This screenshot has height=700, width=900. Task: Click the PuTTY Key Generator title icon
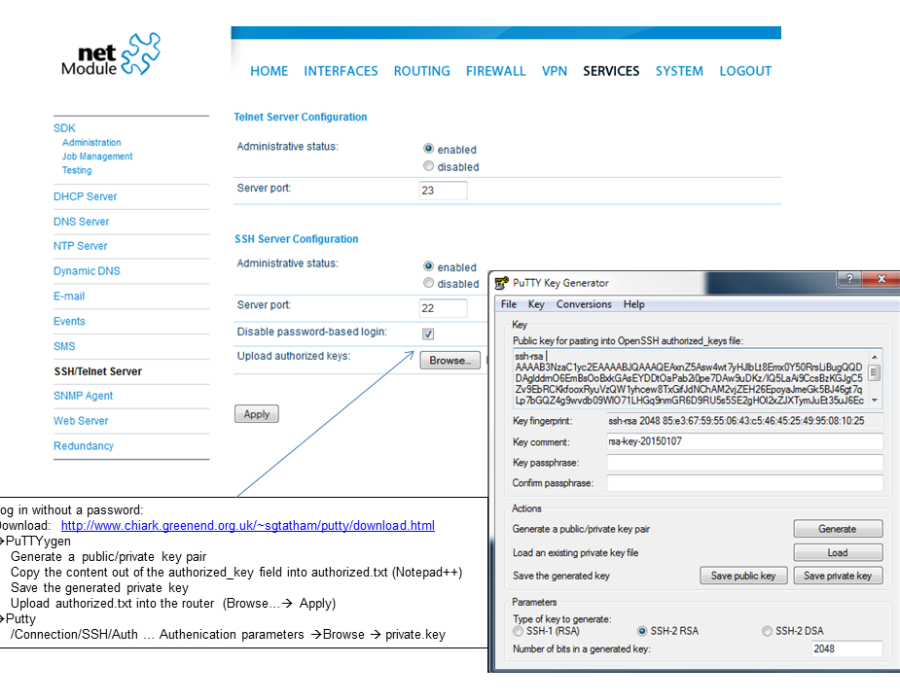[x=502, y=283]
